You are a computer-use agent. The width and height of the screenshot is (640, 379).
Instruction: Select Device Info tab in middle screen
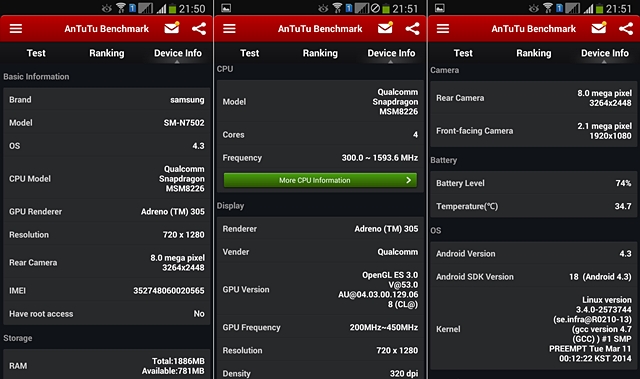point(391,53)
